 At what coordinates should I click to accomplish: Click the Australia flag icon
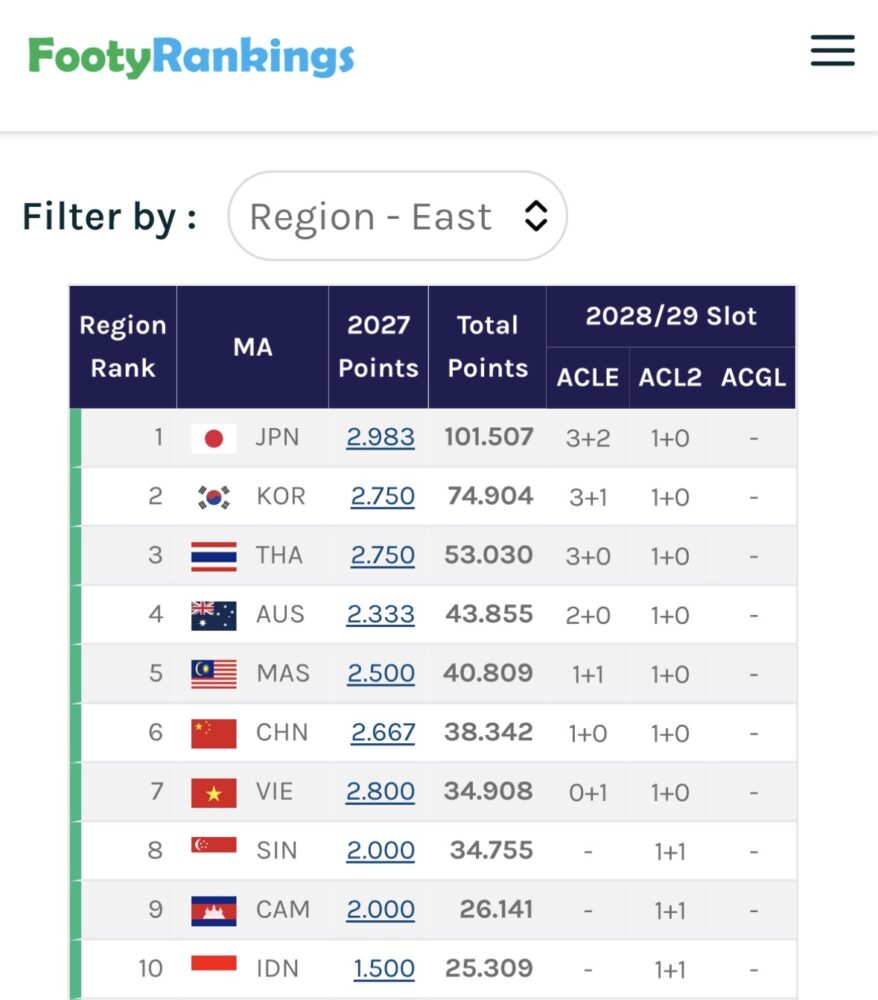214,615
